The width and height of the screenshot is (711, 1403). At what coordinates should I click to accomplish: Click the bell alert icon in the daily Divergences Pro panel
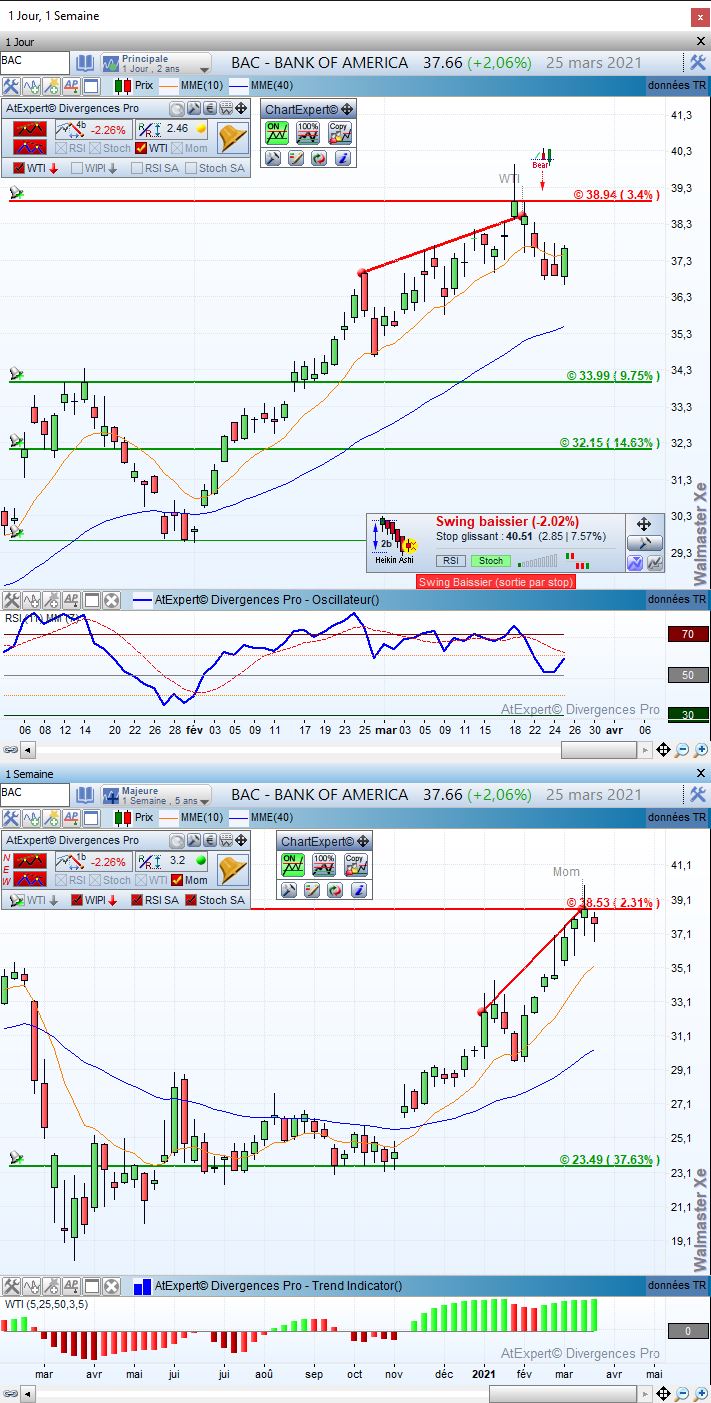232,137
